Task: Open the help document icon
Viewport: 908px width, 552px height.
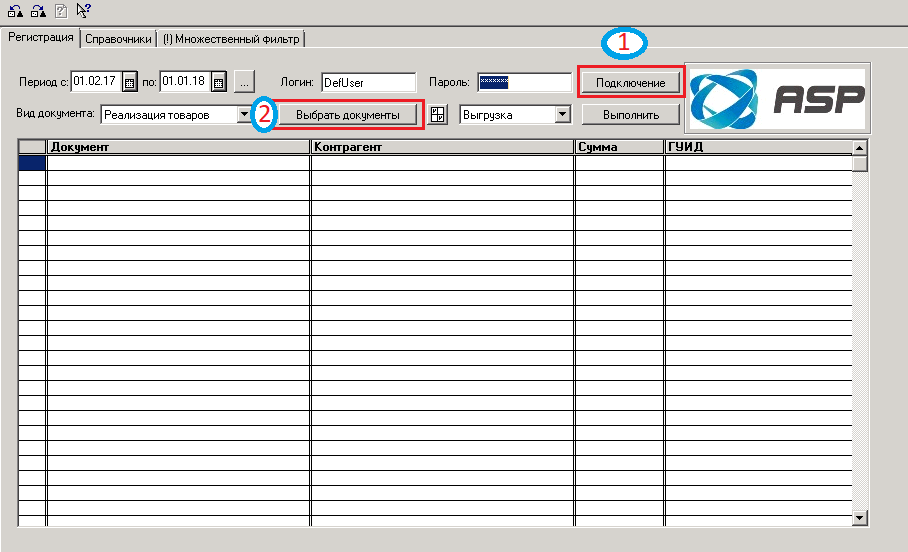Action: (x=61, y=10)
